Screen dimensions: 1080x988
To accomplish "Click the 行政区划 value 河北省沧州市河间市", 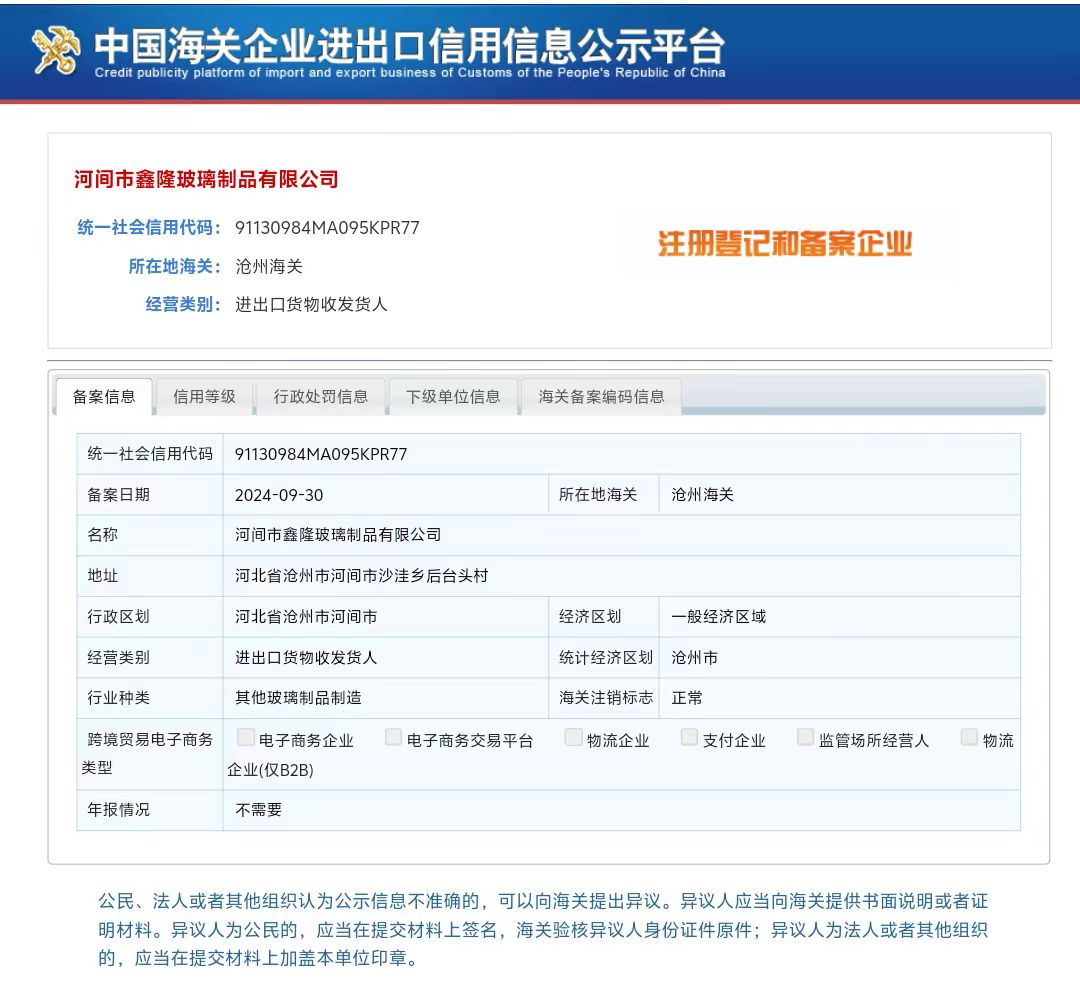I will pos(306,617).
